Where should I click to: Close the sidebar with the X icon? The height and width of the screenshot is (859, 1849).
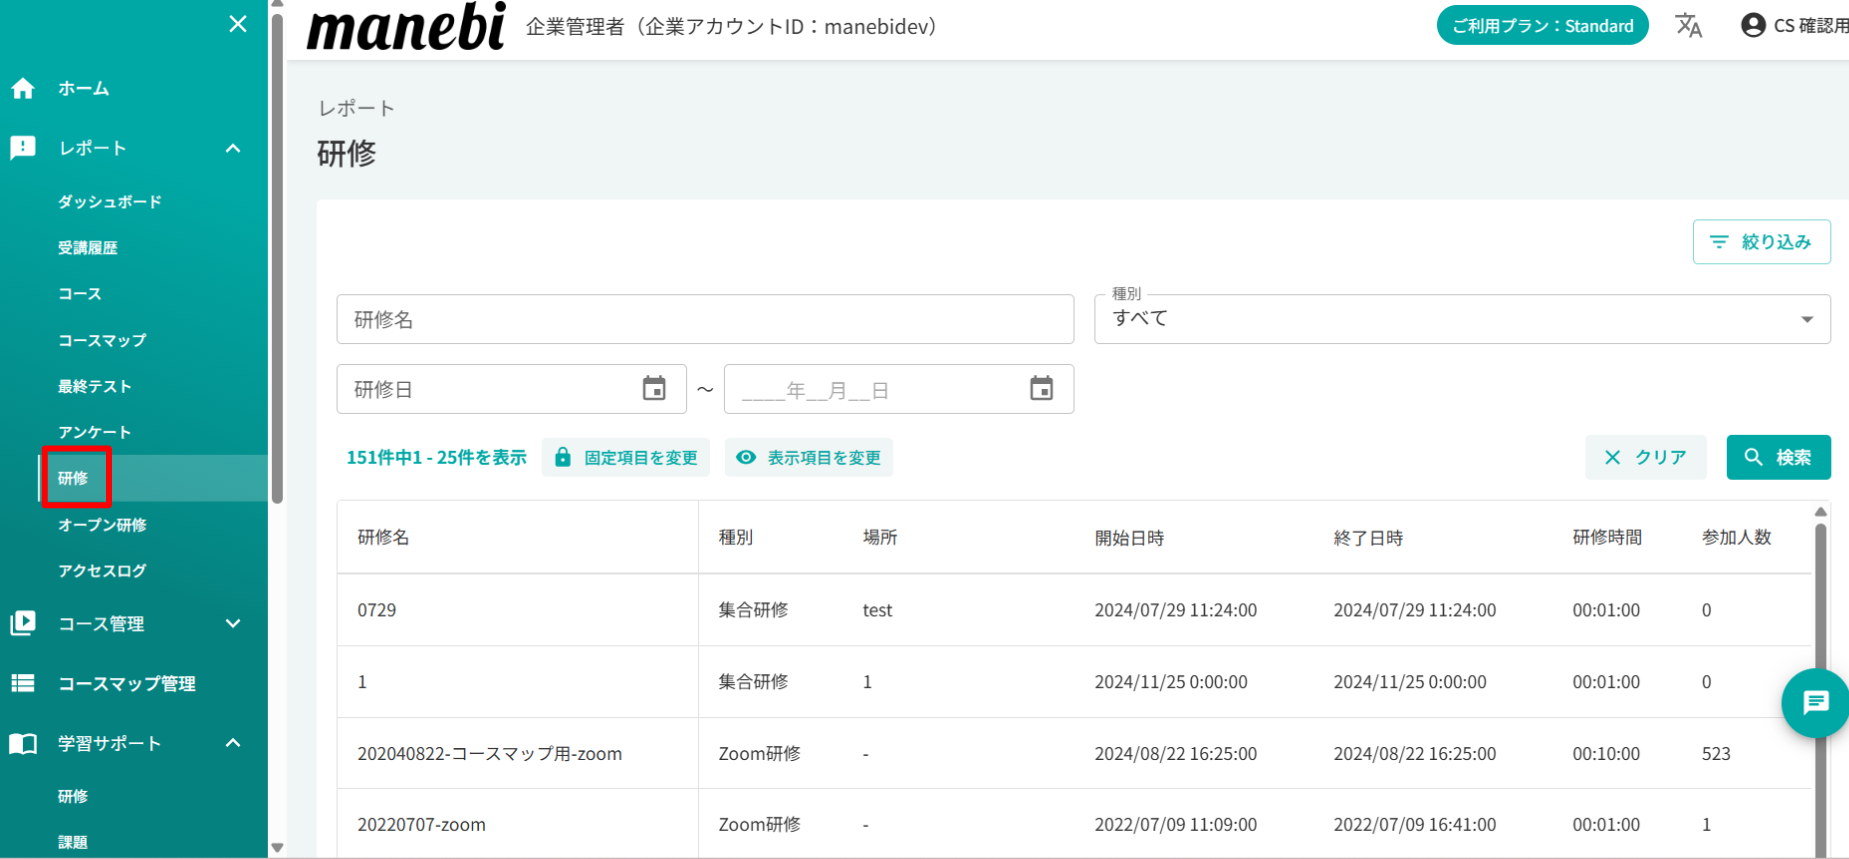point(238,24)
